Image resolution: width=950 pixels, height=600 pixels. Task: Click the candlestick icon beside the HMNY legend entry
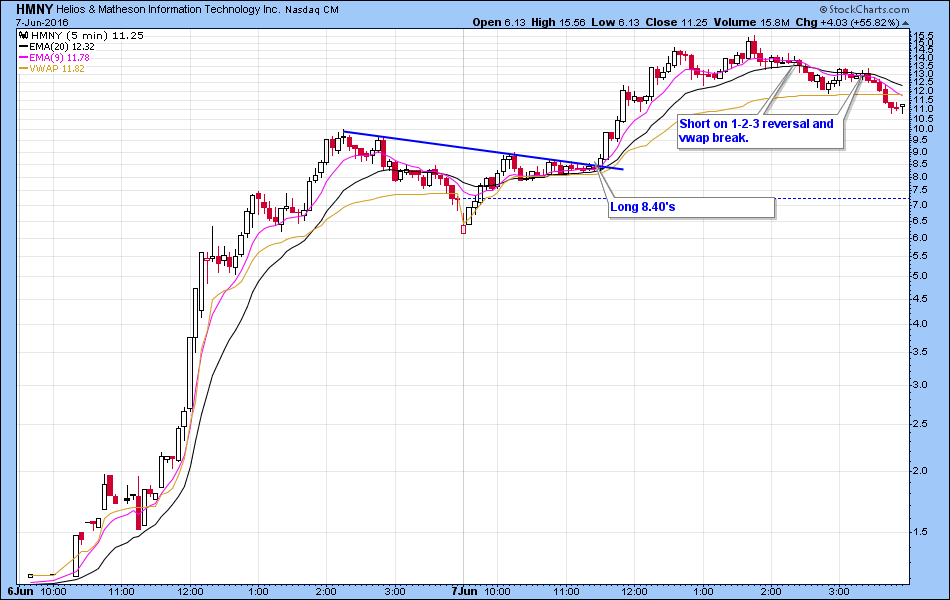click(24, 35)
